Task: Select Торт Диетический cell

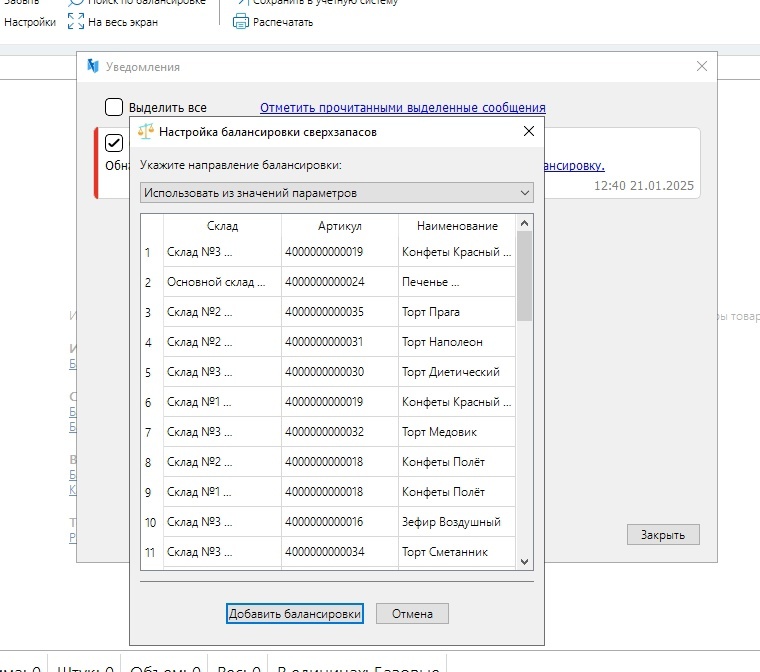Action: pos(457,372)
